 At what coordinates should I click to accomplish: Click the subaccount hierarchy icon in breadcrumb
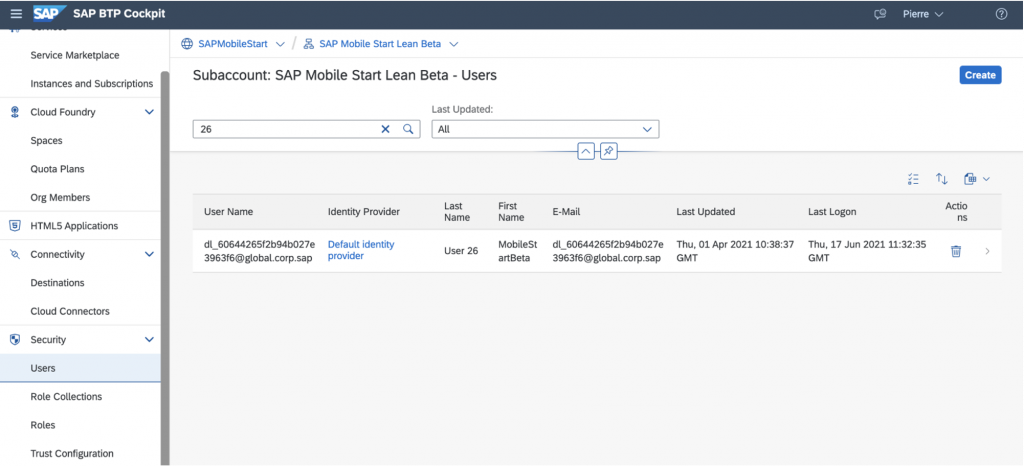309,44
